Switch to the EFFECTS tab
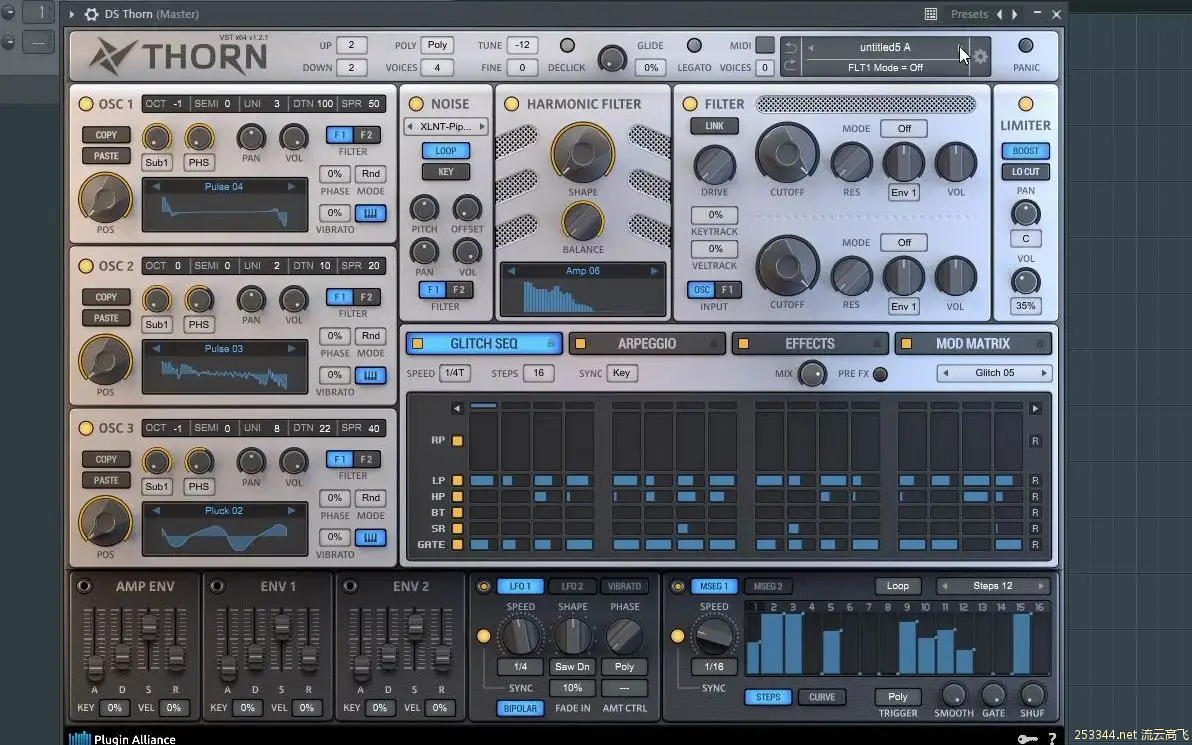This screenshot has width=1192, height=745. point(810,344)
